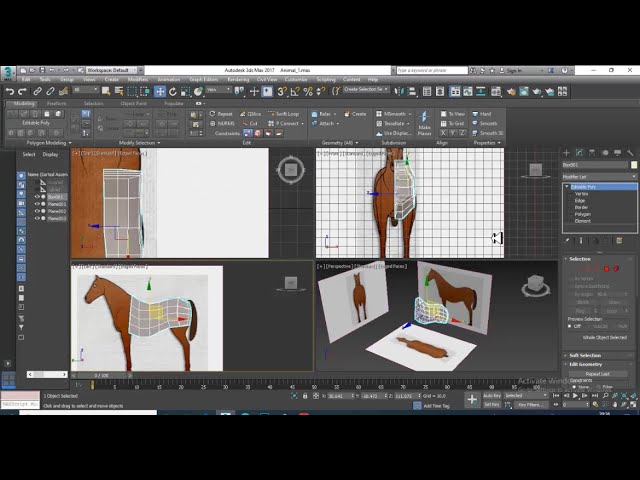Expand the Modify Selection panel arrow
Image resolution: width=640 pixels, height=480 pixels.
click(x=158, y=143)
